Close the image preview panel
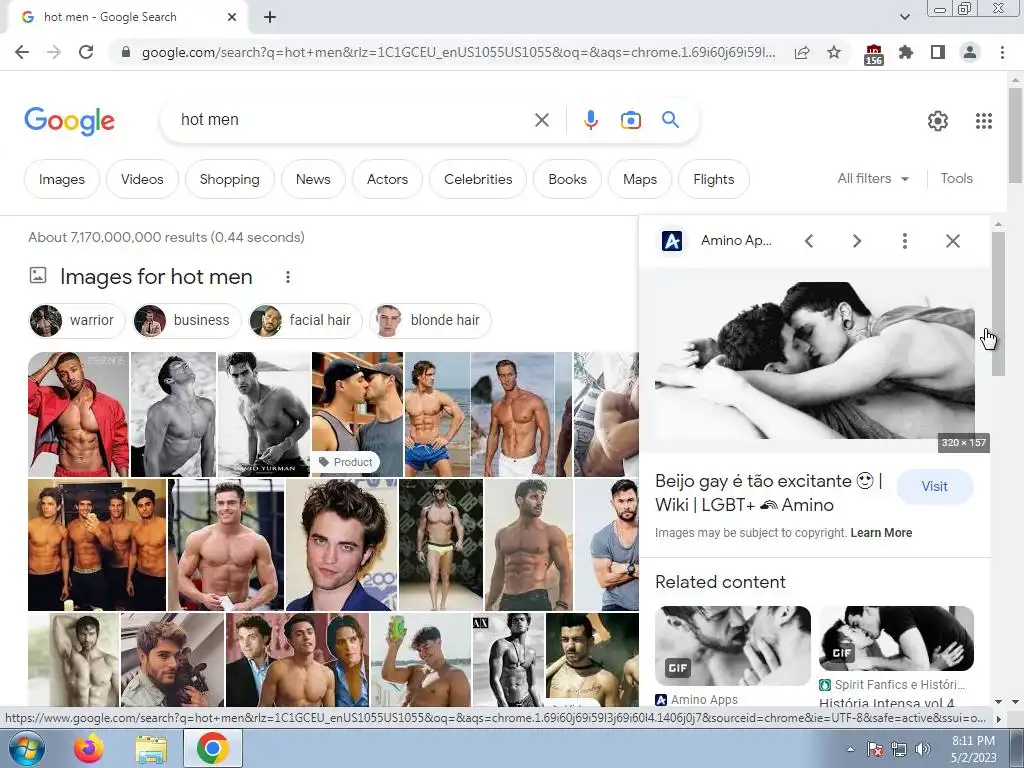 (x=953, y=241)
